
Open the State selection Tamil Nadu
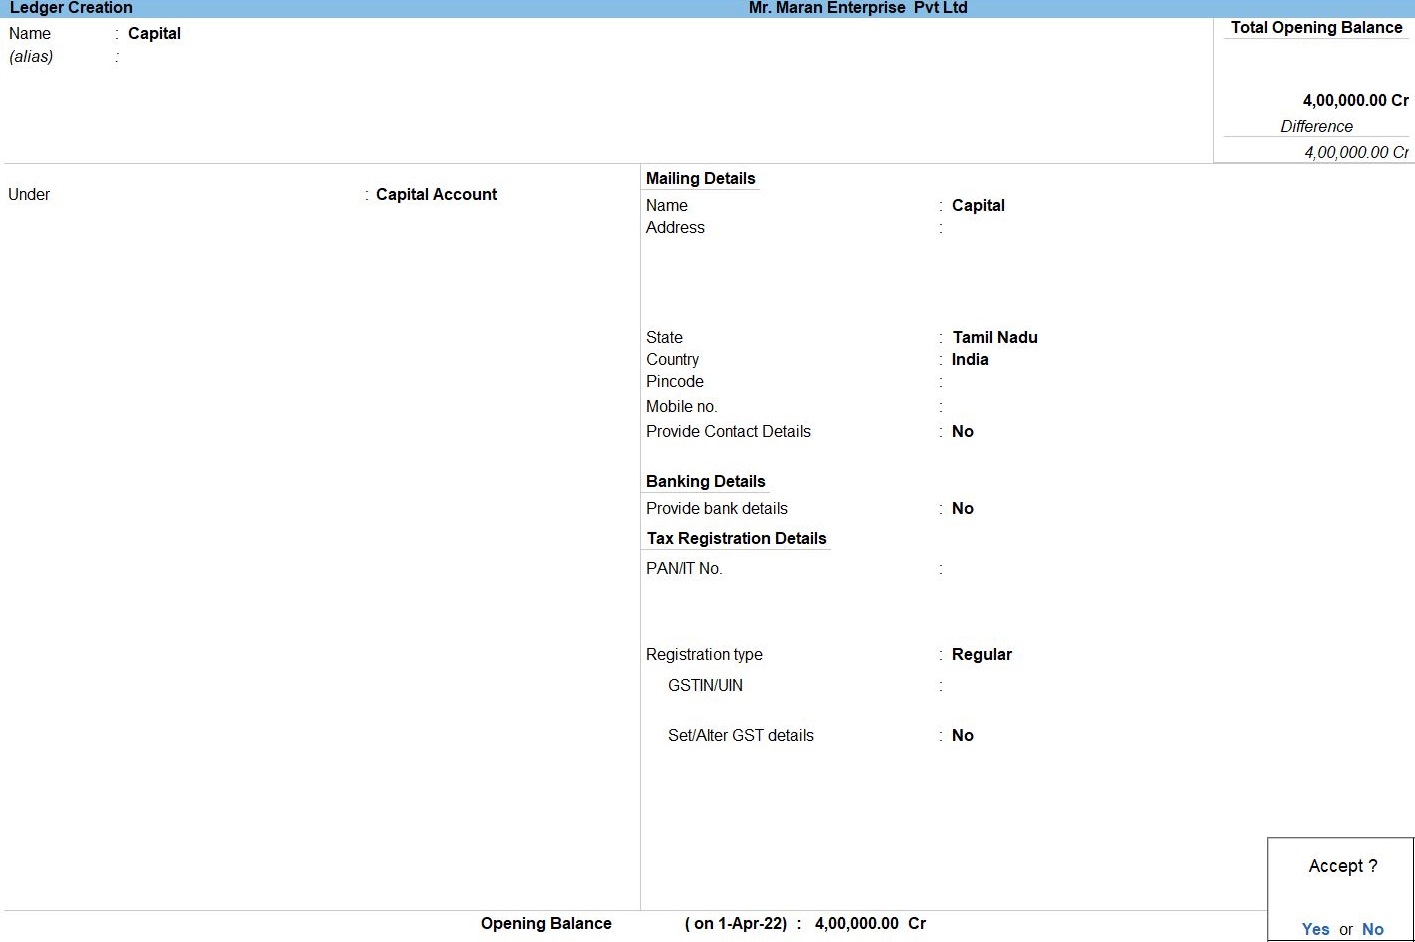click(994, 337)
